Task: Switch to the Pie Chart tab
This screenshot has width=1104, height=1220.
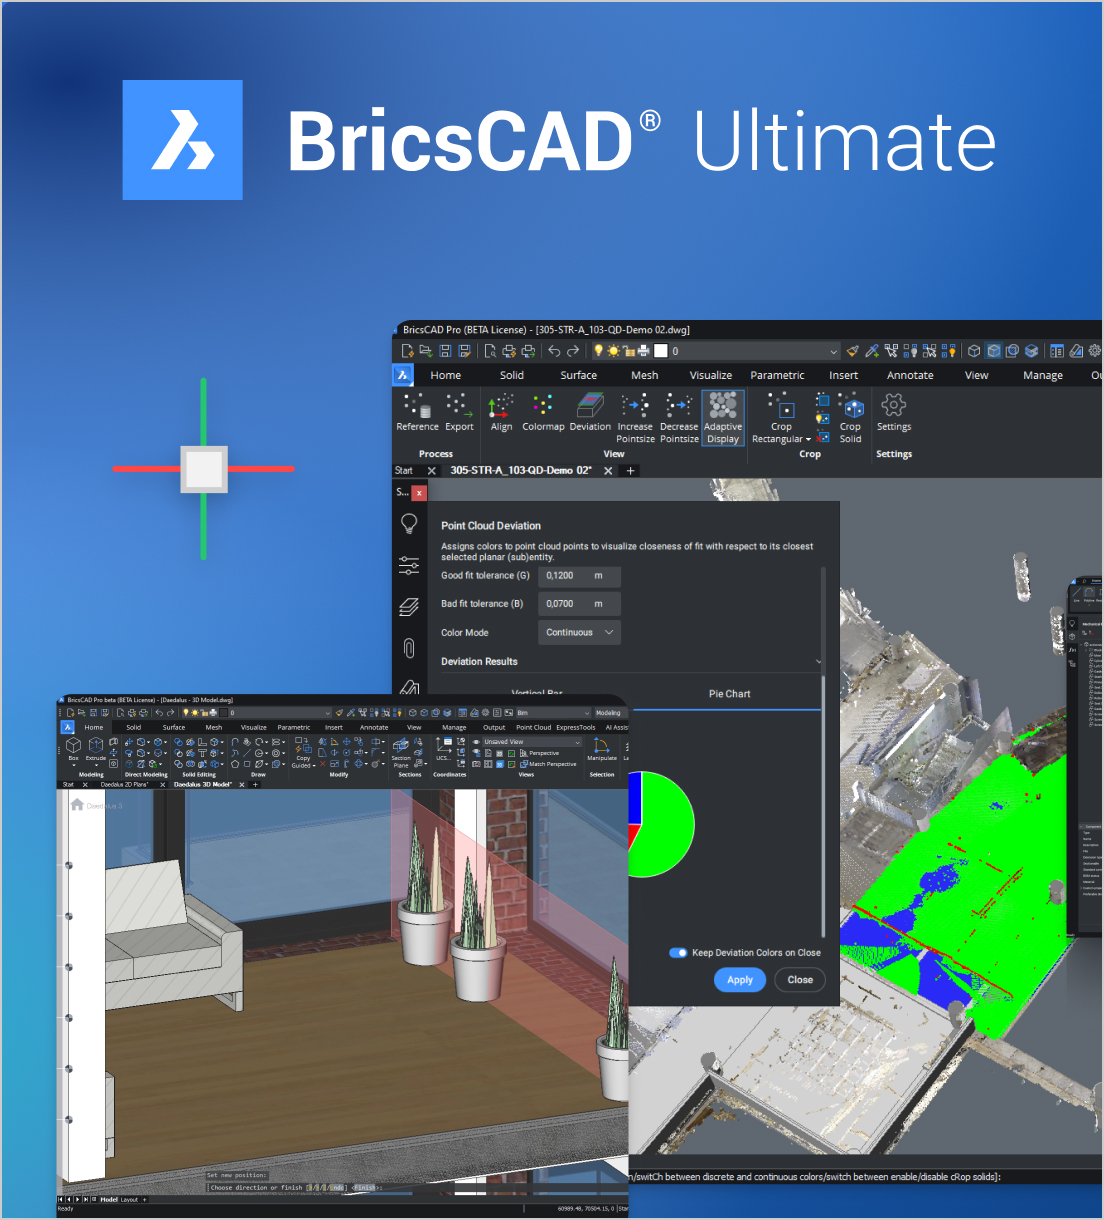Action: tap(729, 694)
